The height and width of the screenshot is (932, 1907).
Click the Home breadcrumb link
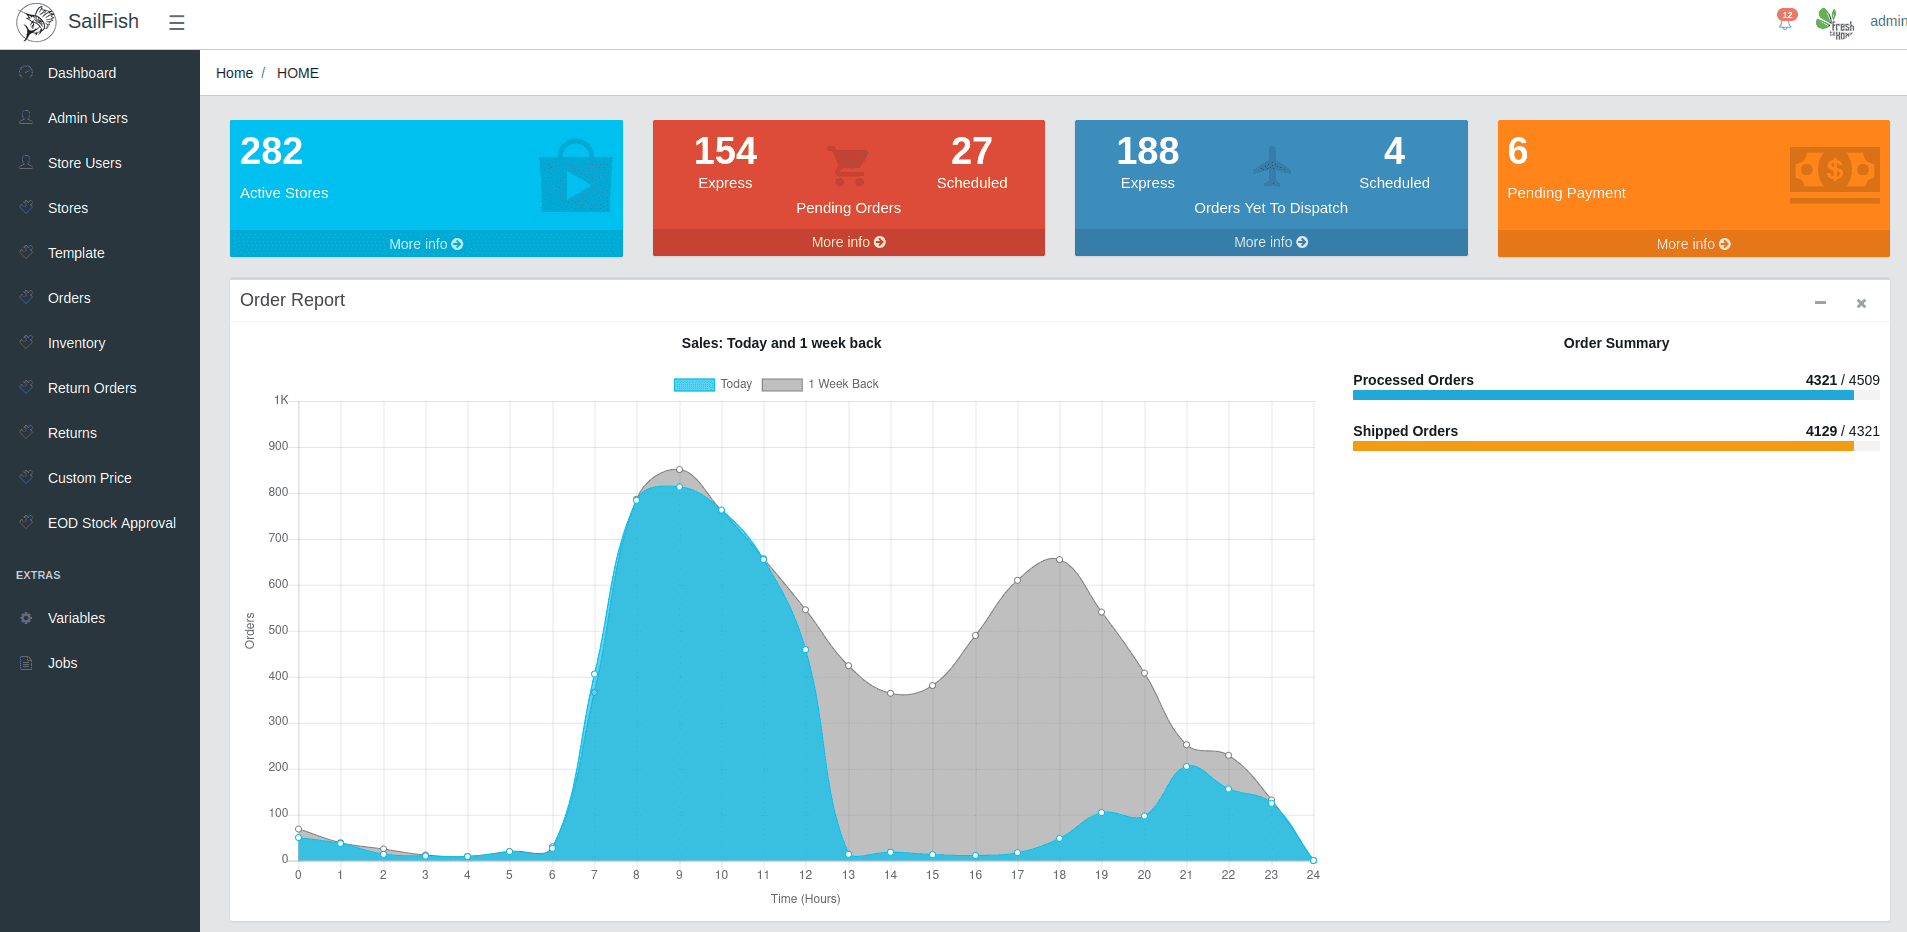(234, 73)
